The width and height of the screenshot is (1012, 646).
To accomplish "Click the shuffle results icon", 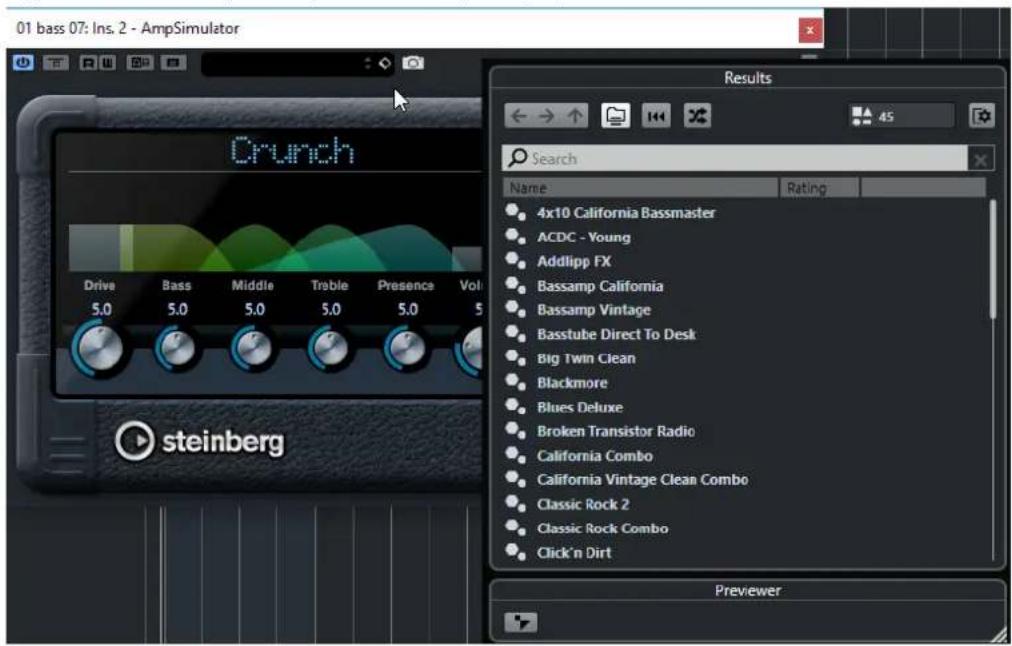I will click(x=697, y=116).
